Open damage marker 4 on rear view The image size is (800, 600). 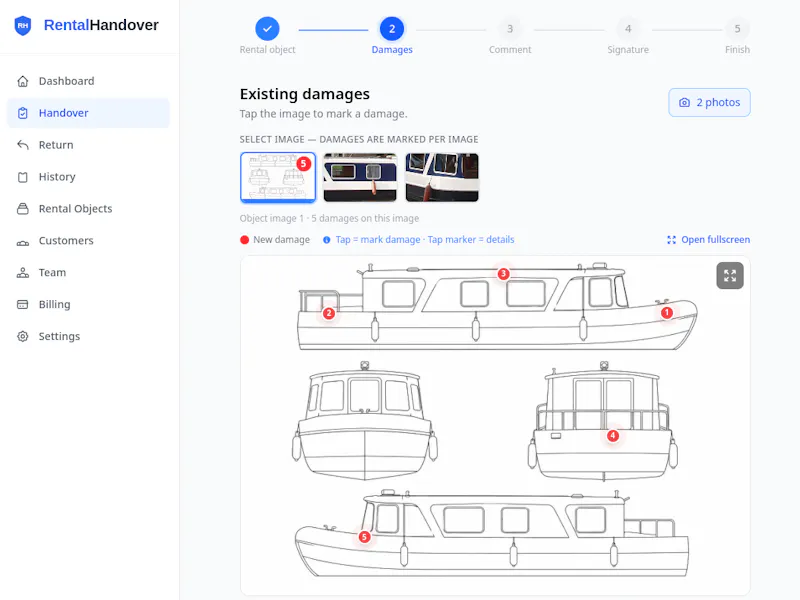click(x=613, y=436)
